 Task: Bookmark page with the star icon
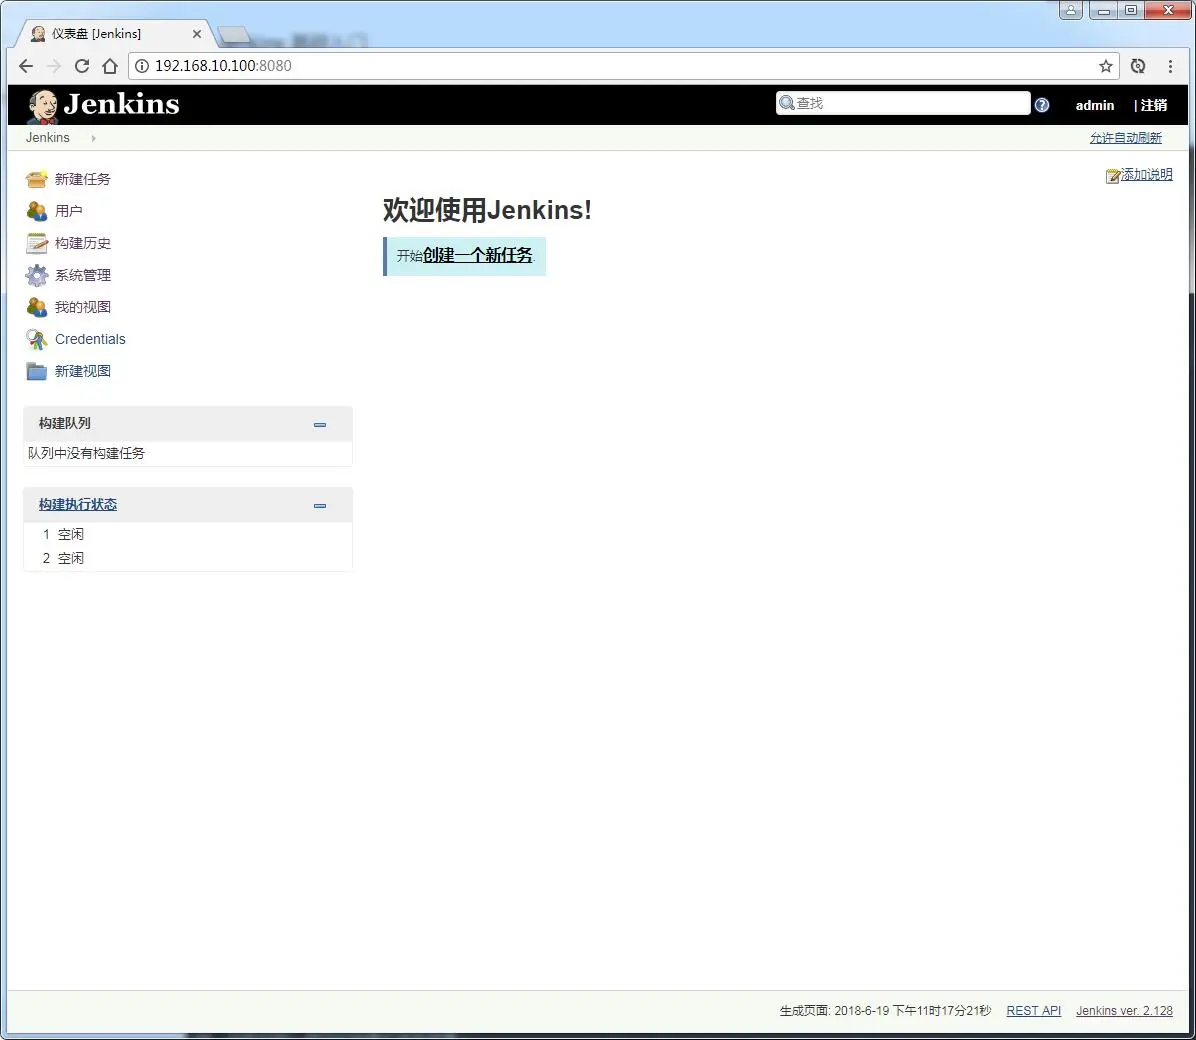click(1105, 66)
